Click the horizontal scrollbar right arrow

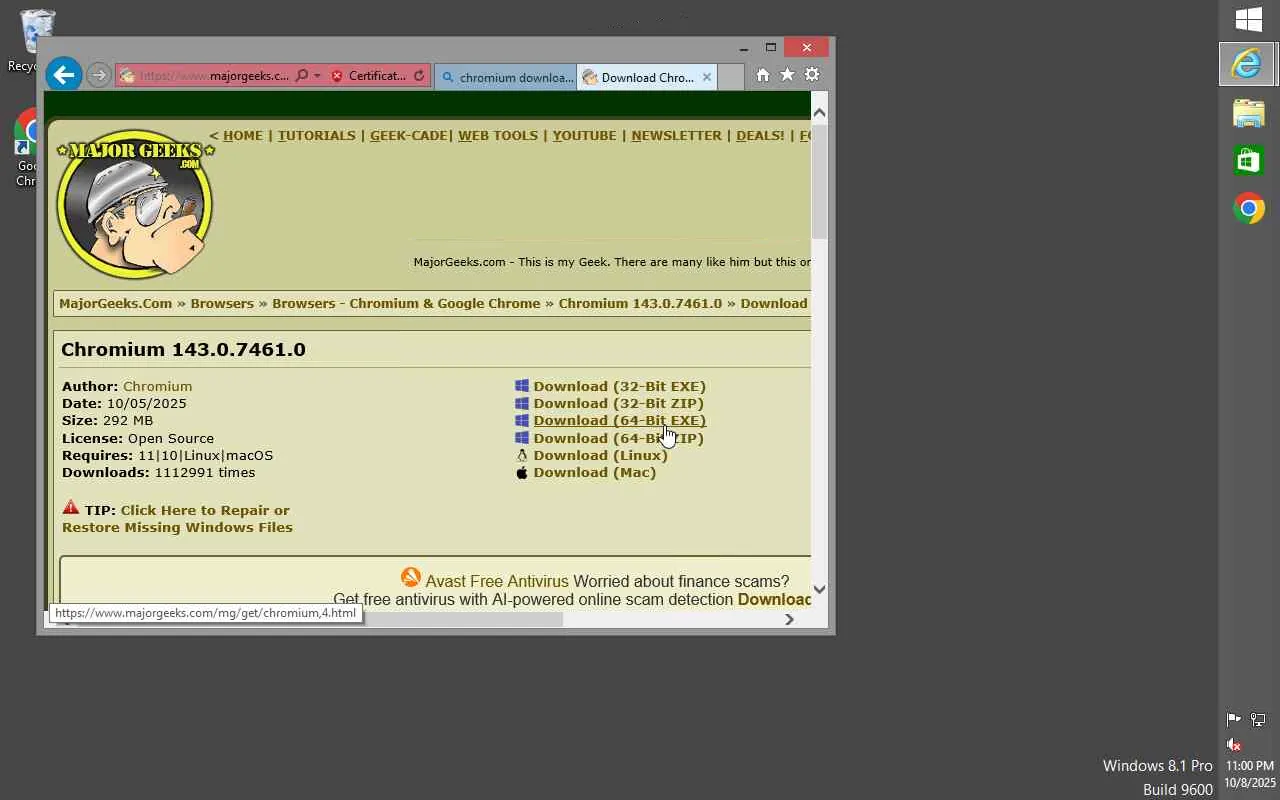point(789,619)
